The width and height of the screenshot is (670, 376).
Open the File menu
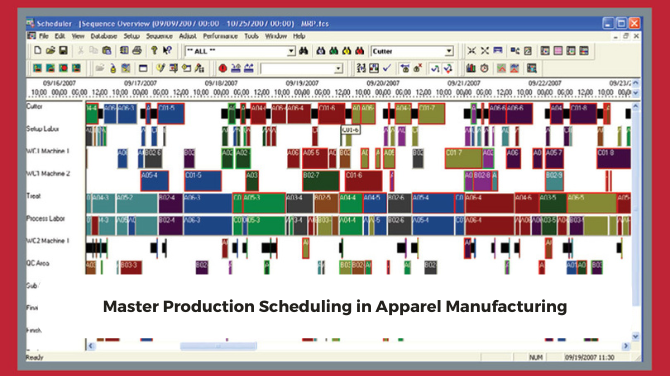[44, 36]
